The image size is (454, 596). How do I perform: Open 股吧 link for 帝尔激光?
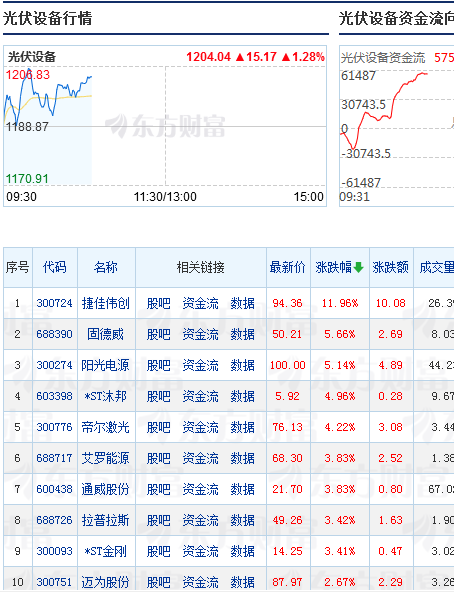point(159,427)
